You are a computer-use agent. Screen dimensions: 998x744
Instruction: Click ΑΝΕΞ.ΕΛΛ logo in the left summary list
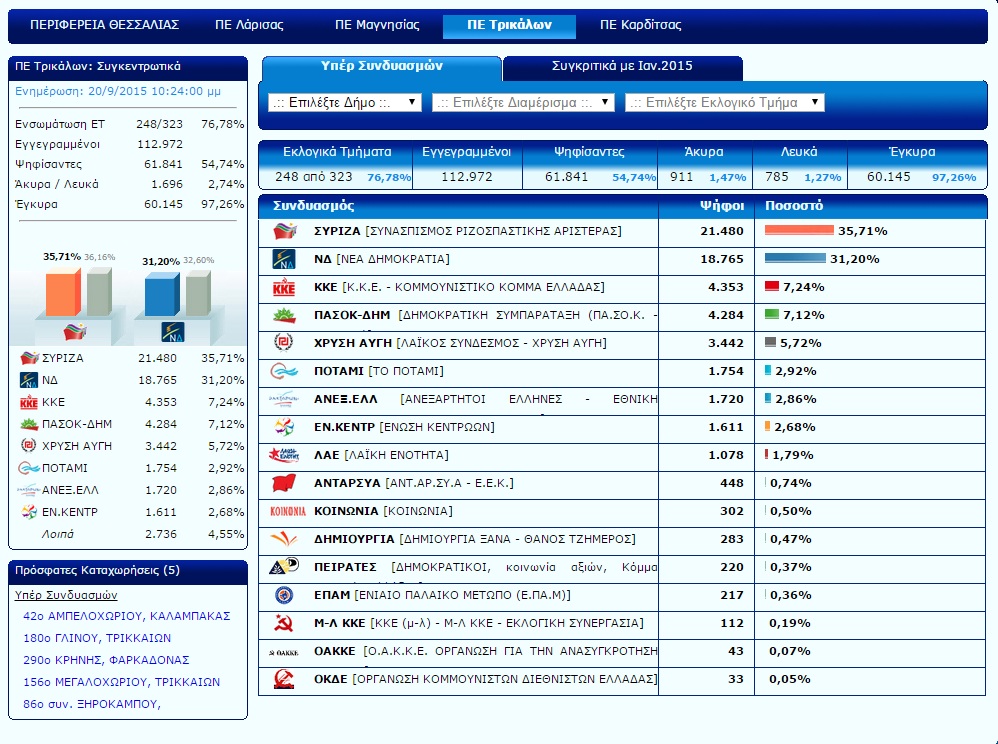tap(29, 490)
